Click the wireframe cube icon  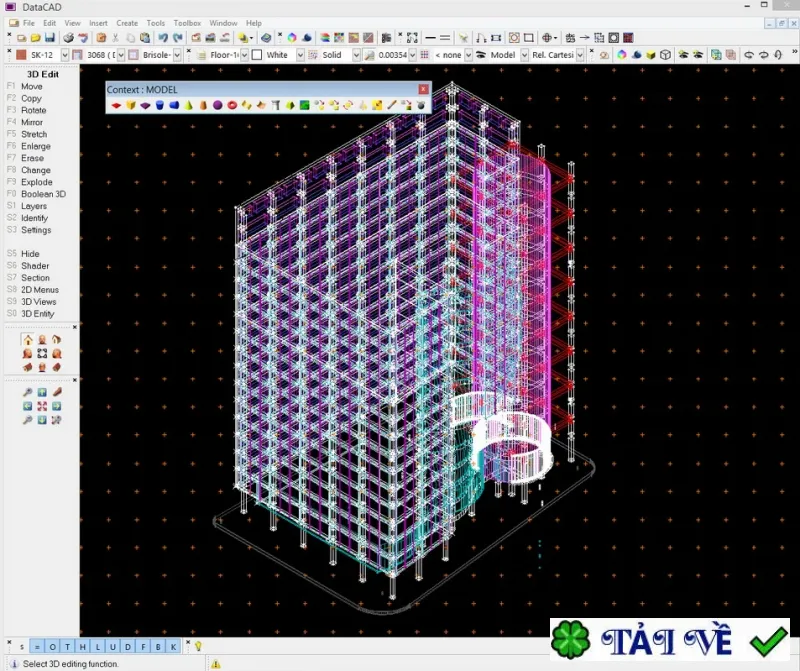click(665, 55)
